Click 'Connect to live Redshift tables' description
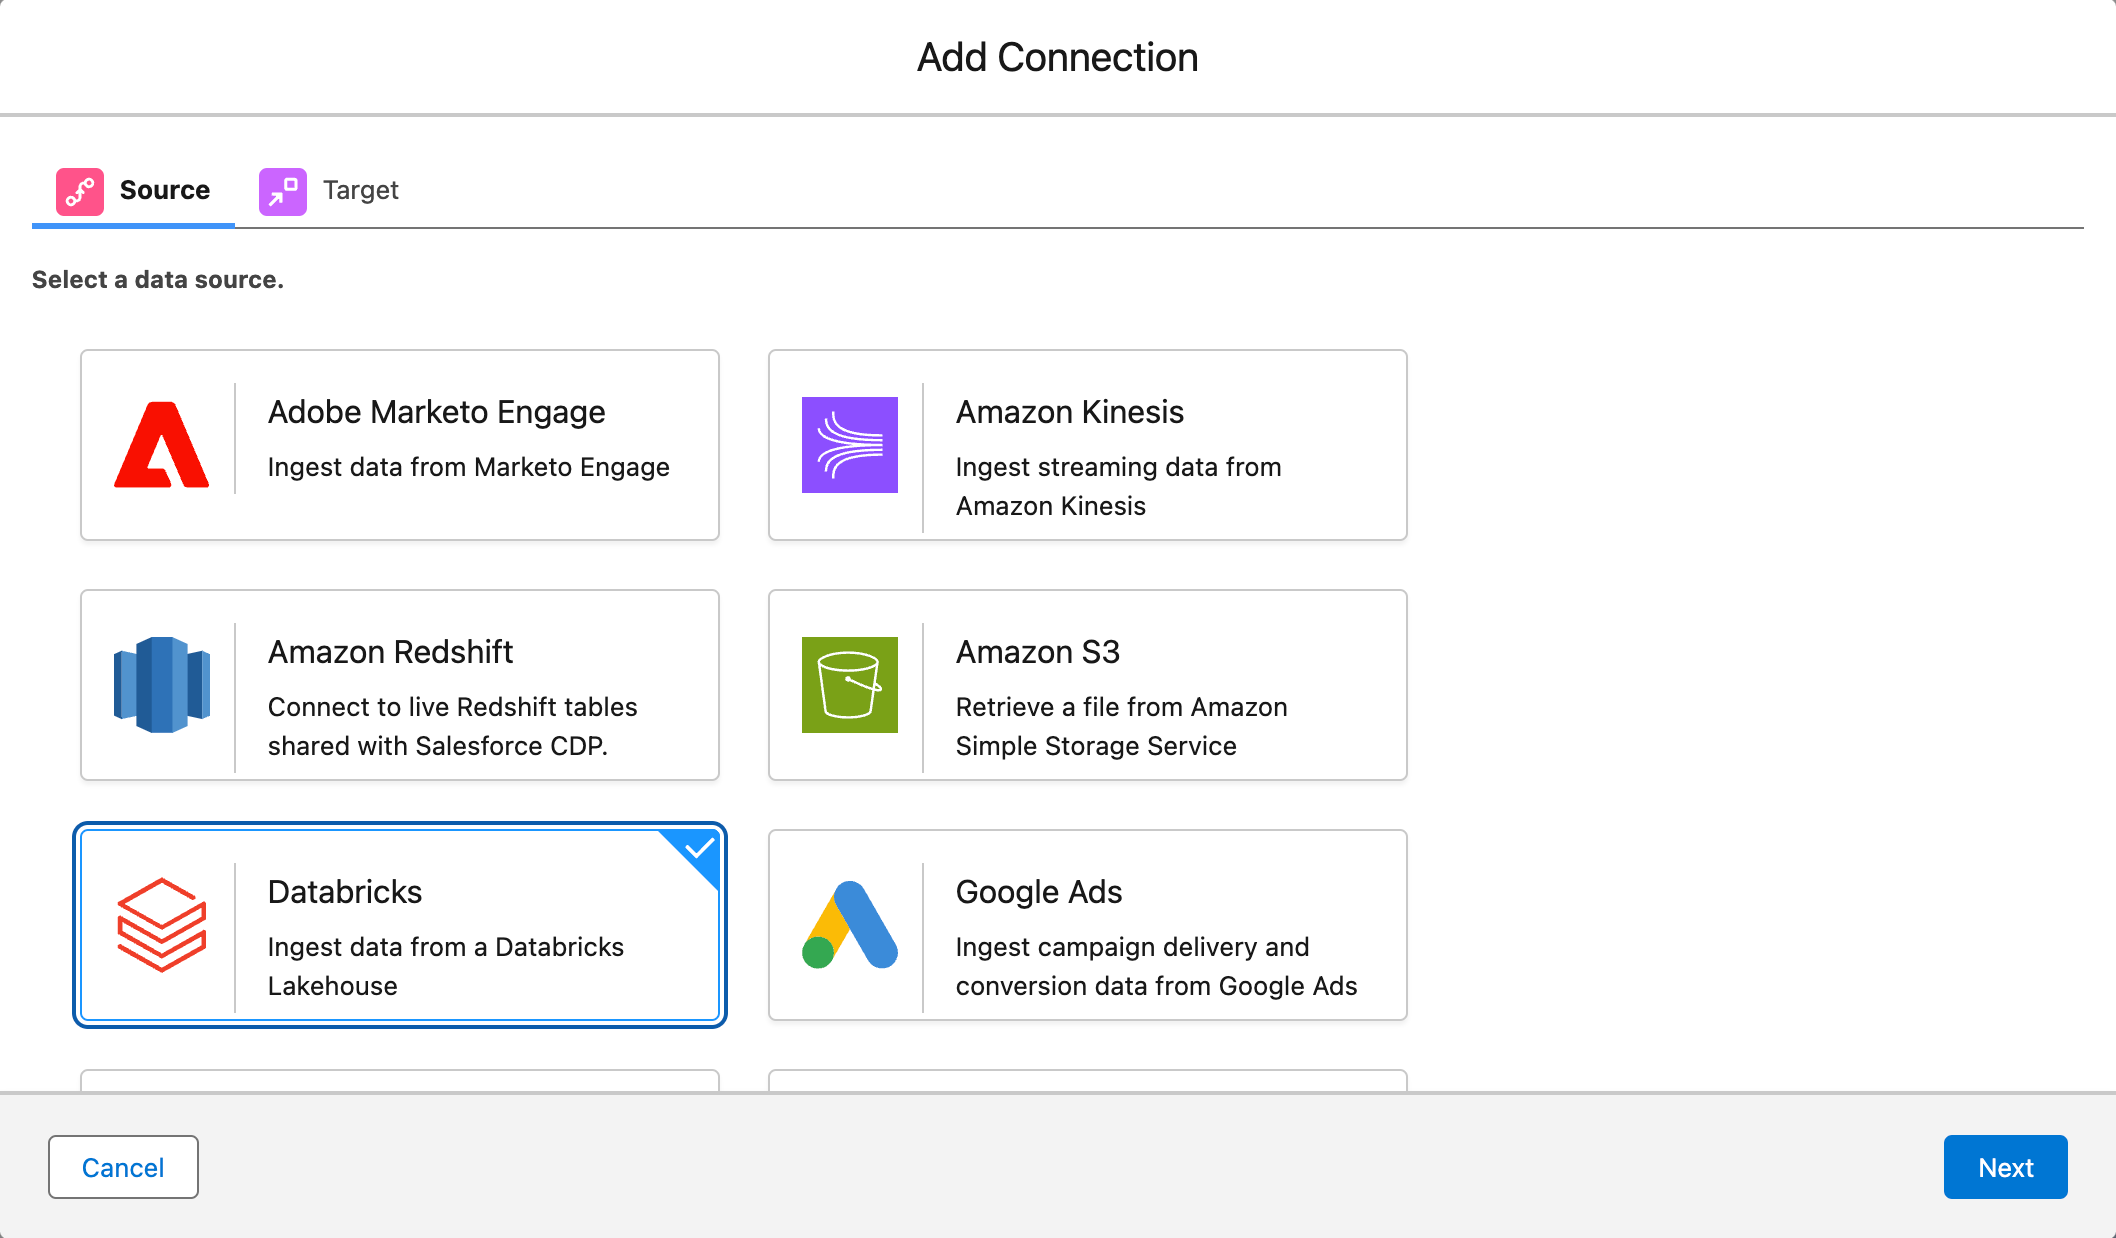This screenshot has width=2116, height=1238. tap(453, 726)
